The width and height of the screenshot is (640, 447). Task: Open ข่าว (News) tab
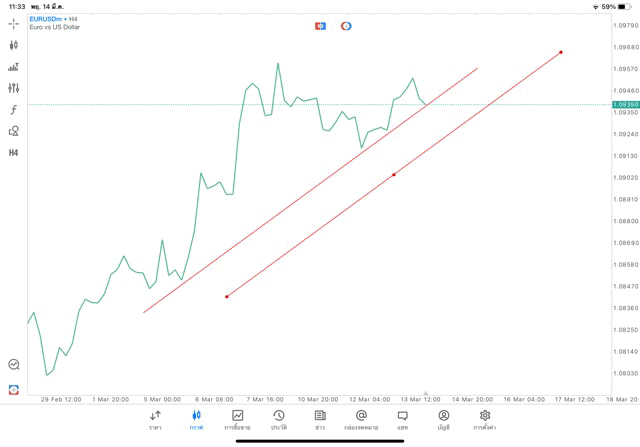click(x=320, y=419)
